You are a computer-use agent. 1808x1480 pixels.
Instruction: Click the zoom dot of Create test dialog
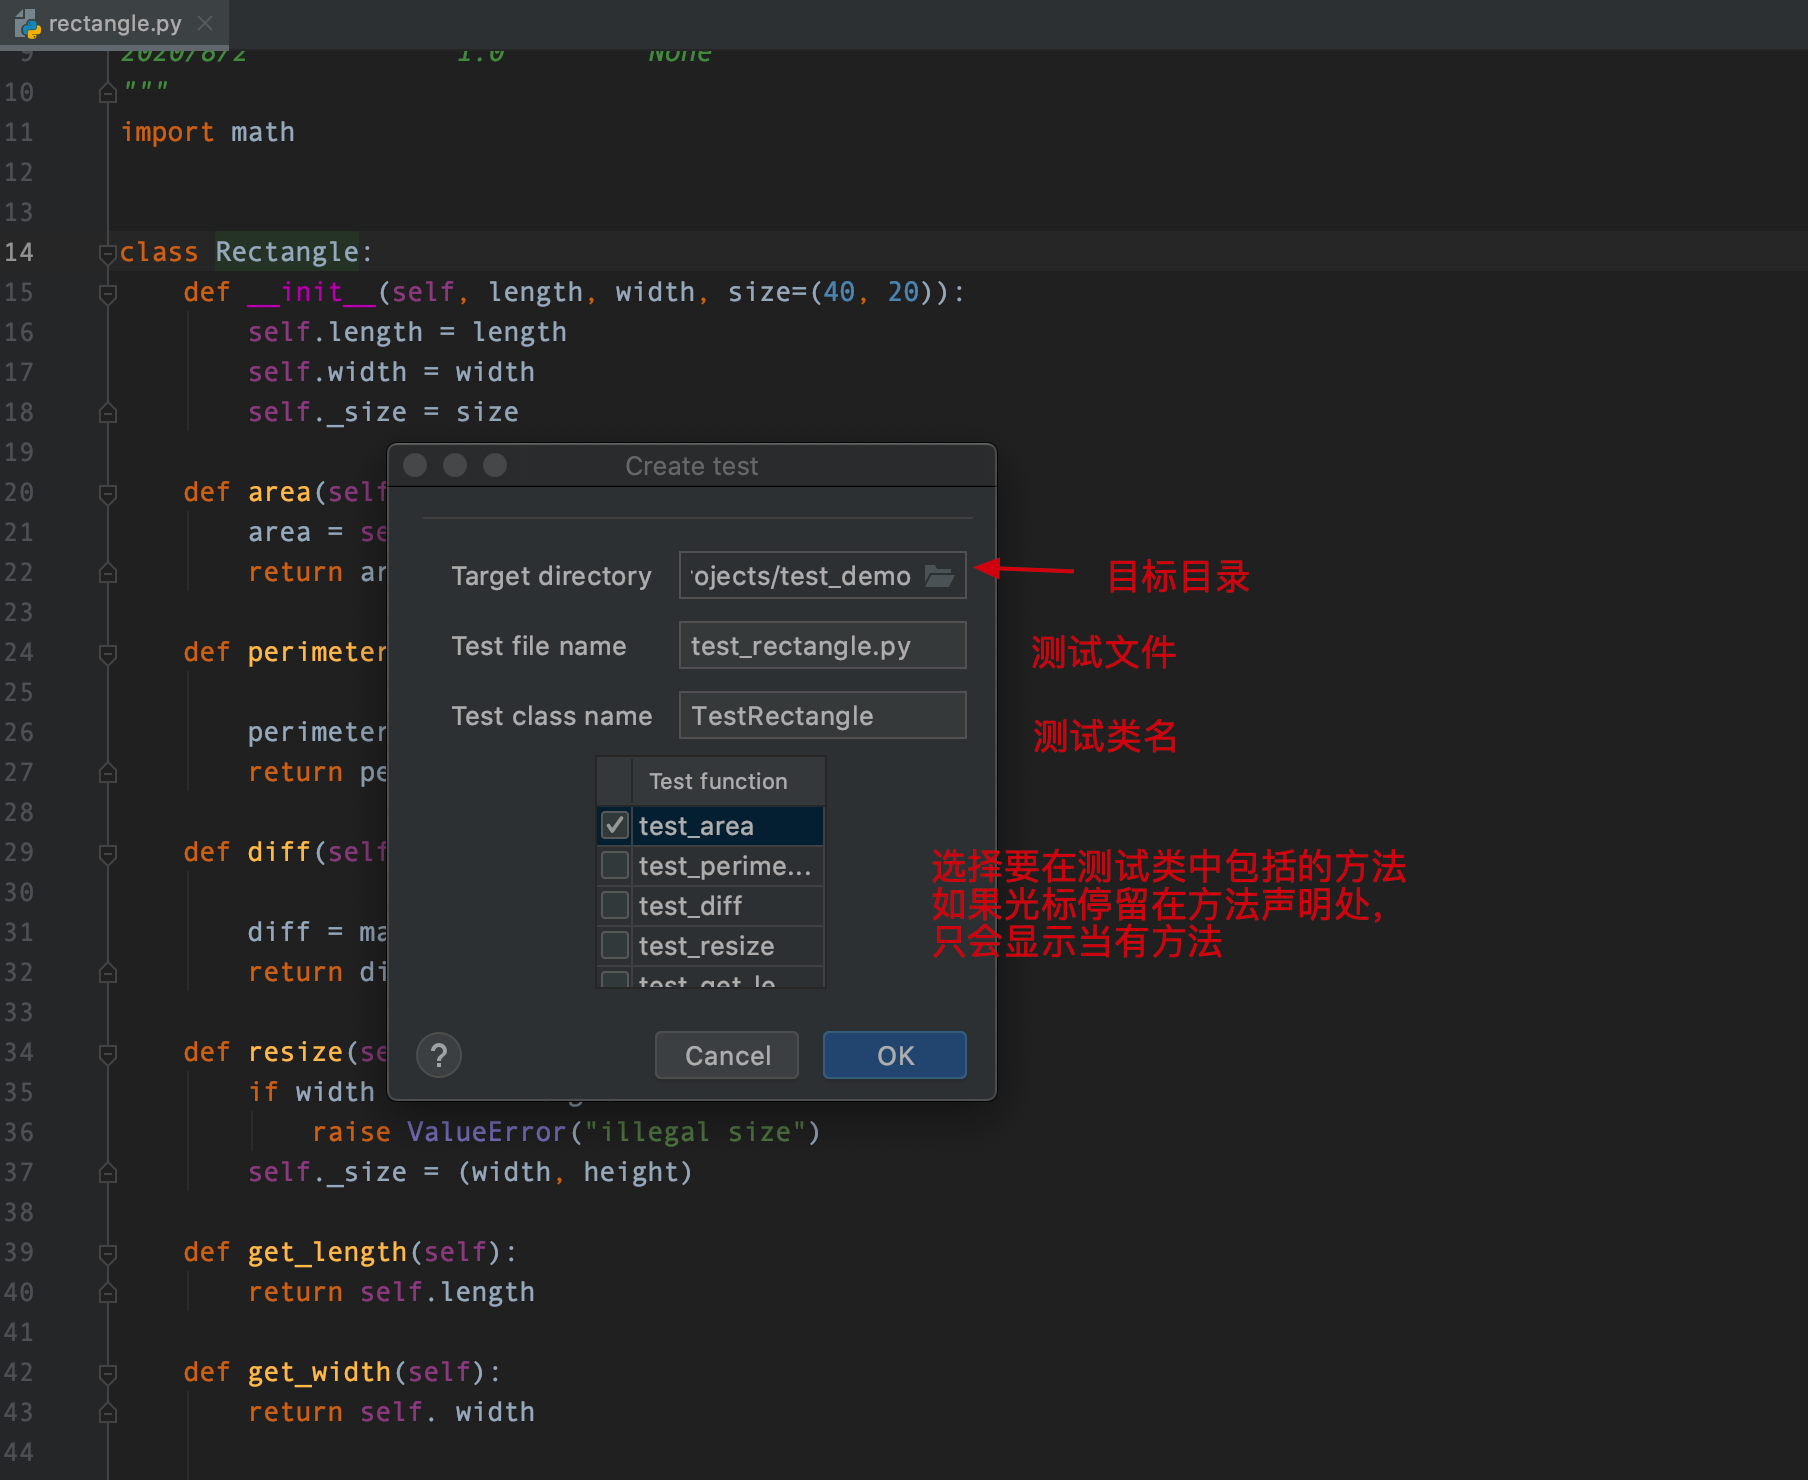(x=495, y=465)
